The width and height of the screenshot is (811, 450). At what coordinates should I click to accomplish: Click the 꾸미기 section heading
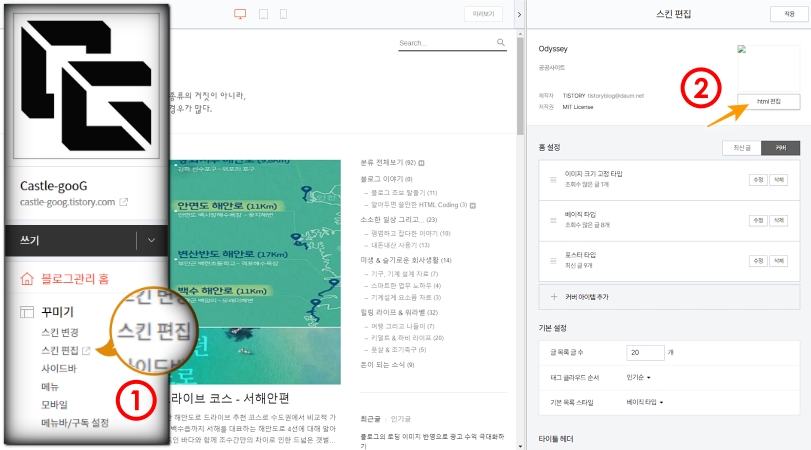tap(57, 312)
